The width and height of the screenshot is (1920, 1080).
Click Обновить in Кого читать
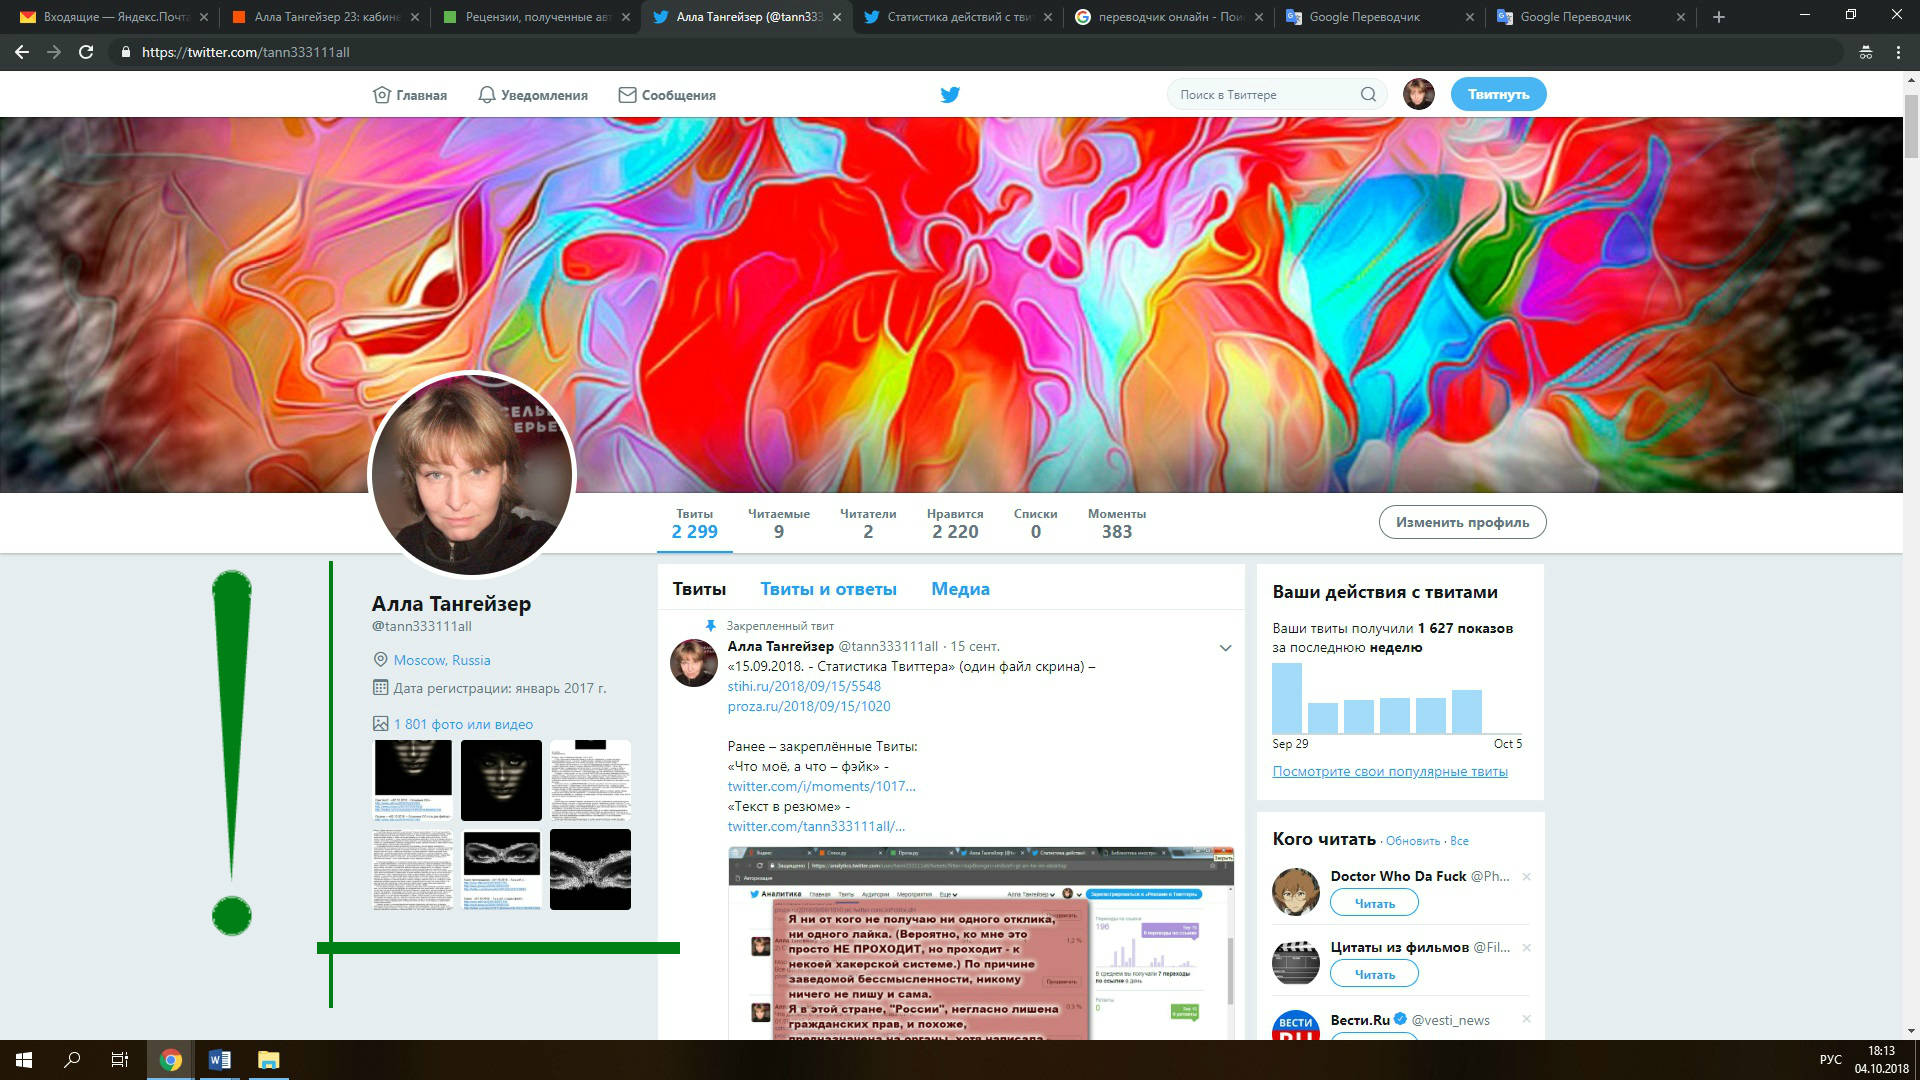click(x=1412, y=841)
